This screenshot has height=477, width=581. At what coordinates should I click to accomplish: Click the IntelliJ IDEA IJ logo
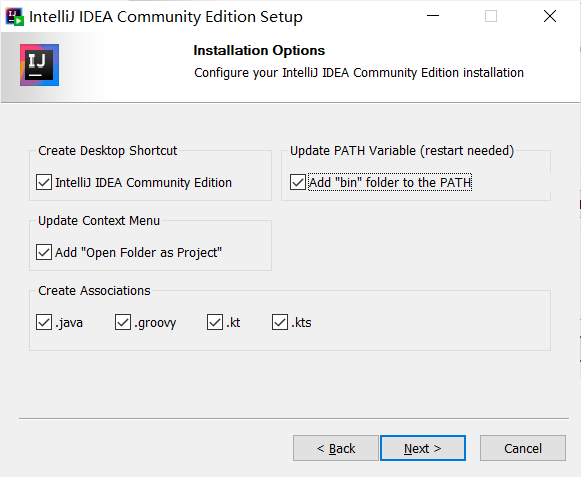39,65
